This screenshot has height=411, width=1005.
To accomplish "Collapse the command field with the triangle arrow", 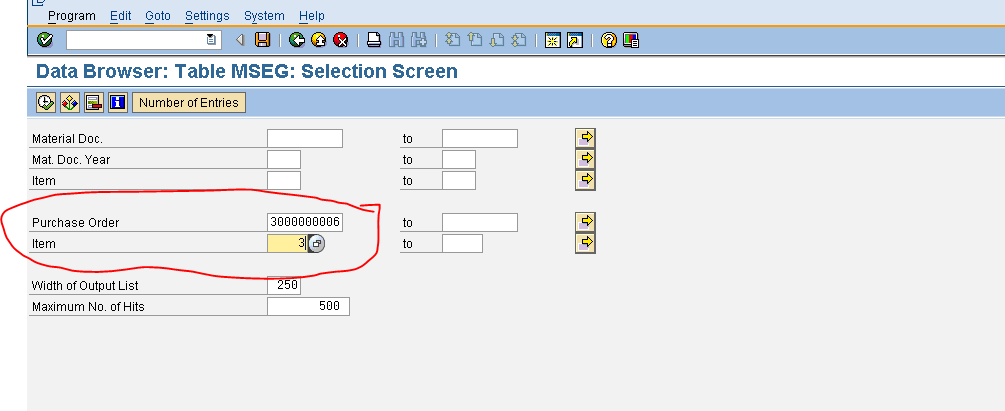I will (x=240, y=40).
